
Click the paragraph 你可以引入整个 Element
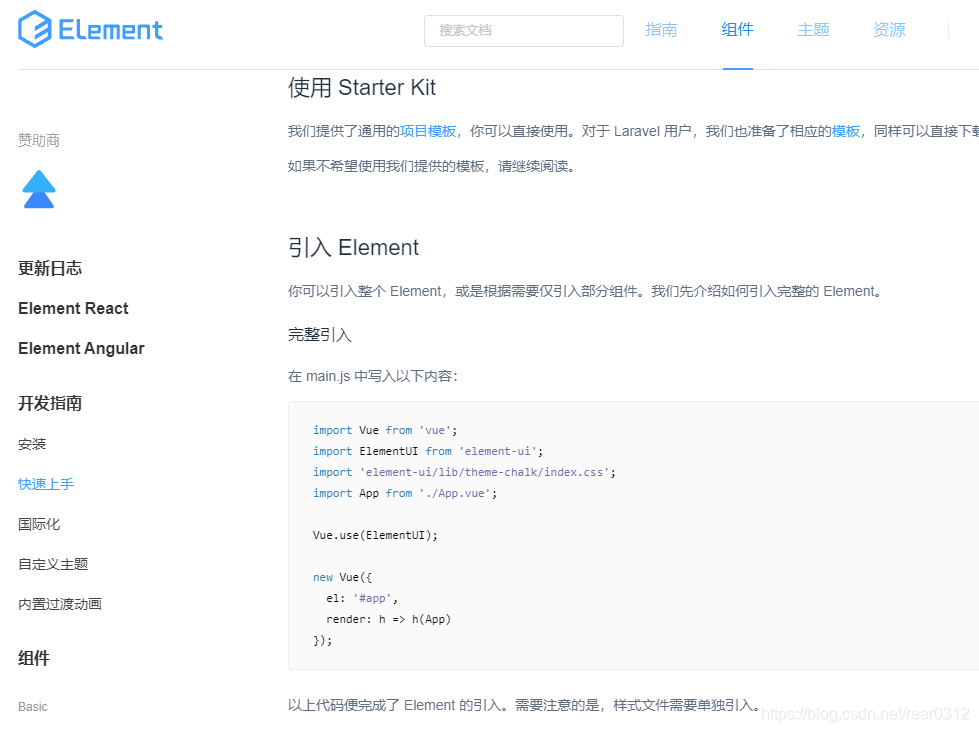click(585, 291)
